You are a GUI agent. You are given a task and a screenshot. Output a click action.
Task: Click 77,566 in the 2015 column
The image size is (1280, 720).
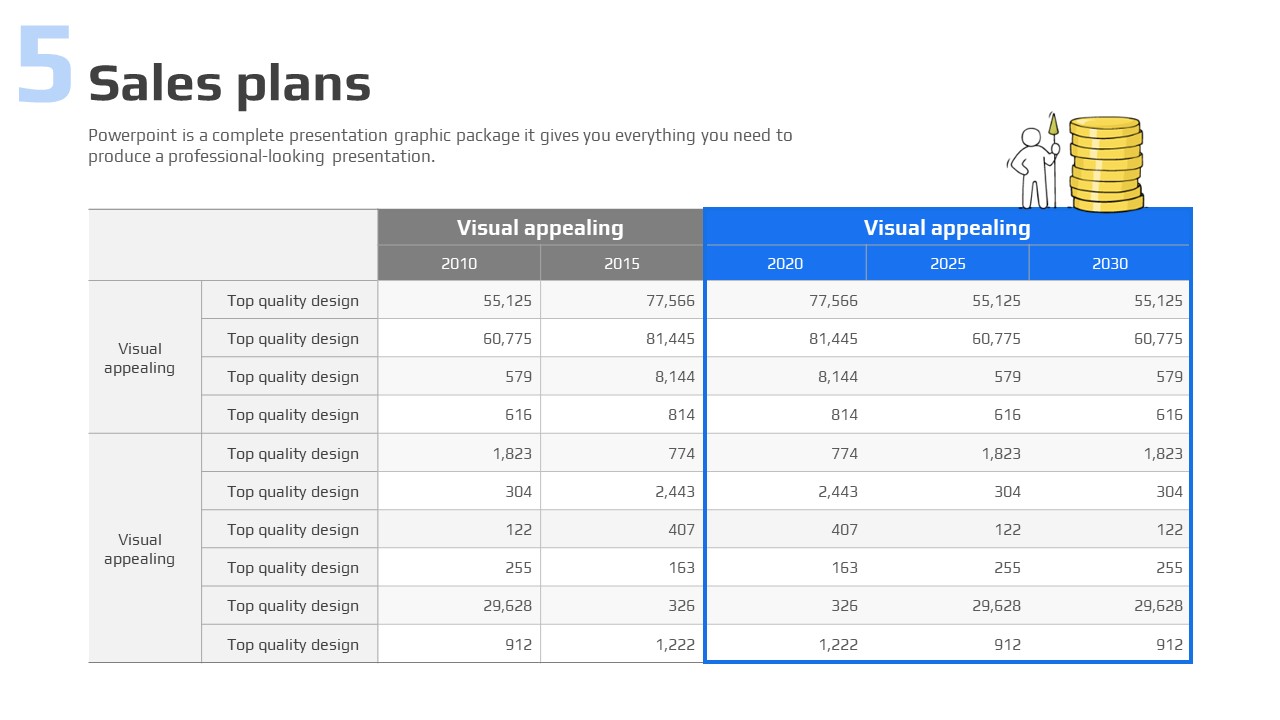pos(670,300)
